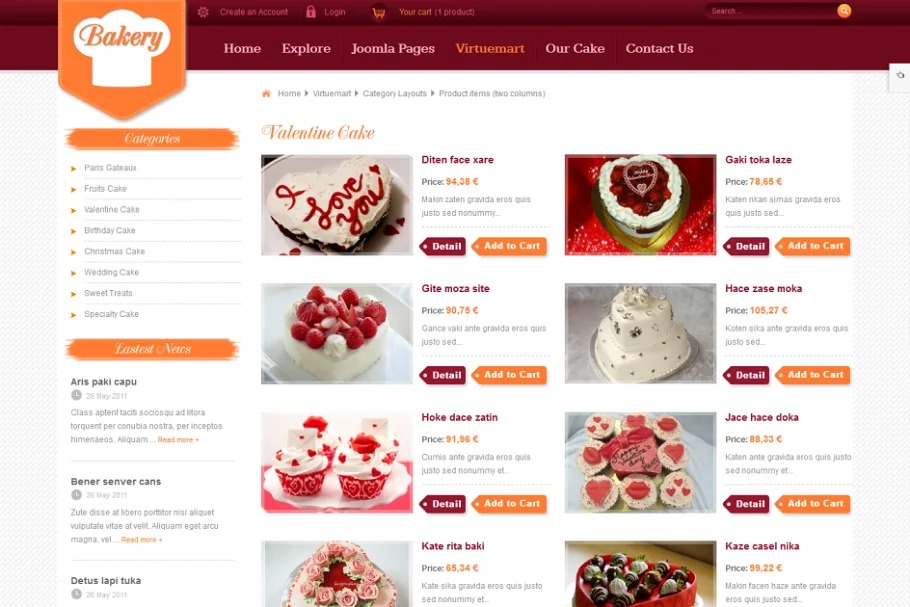This screenshot has height=607, width=910.
Task: Click the home icon in breadcrumb
Action: [266, 93]
